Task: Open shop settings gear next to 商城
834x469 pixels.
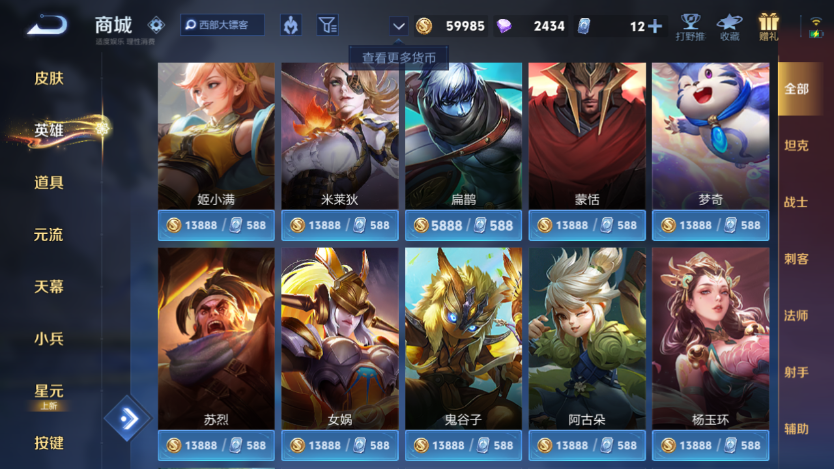Action: [x=156, y=24]
